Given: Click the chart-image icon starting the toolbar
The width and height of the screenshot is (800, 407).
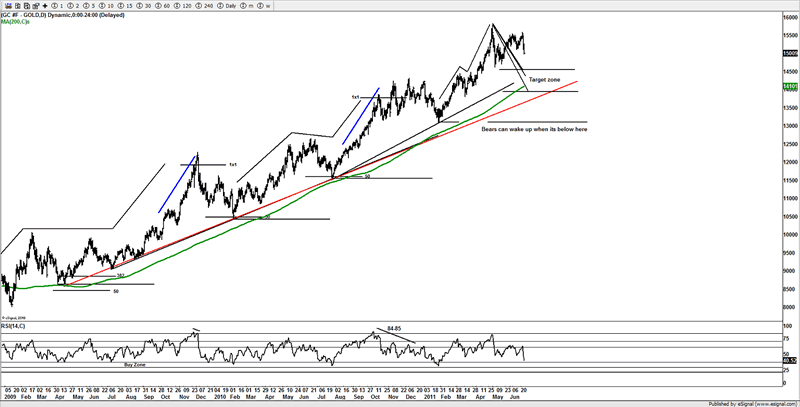Looking at the screenshot, I should pyautogui.click(x=8, y=6).
